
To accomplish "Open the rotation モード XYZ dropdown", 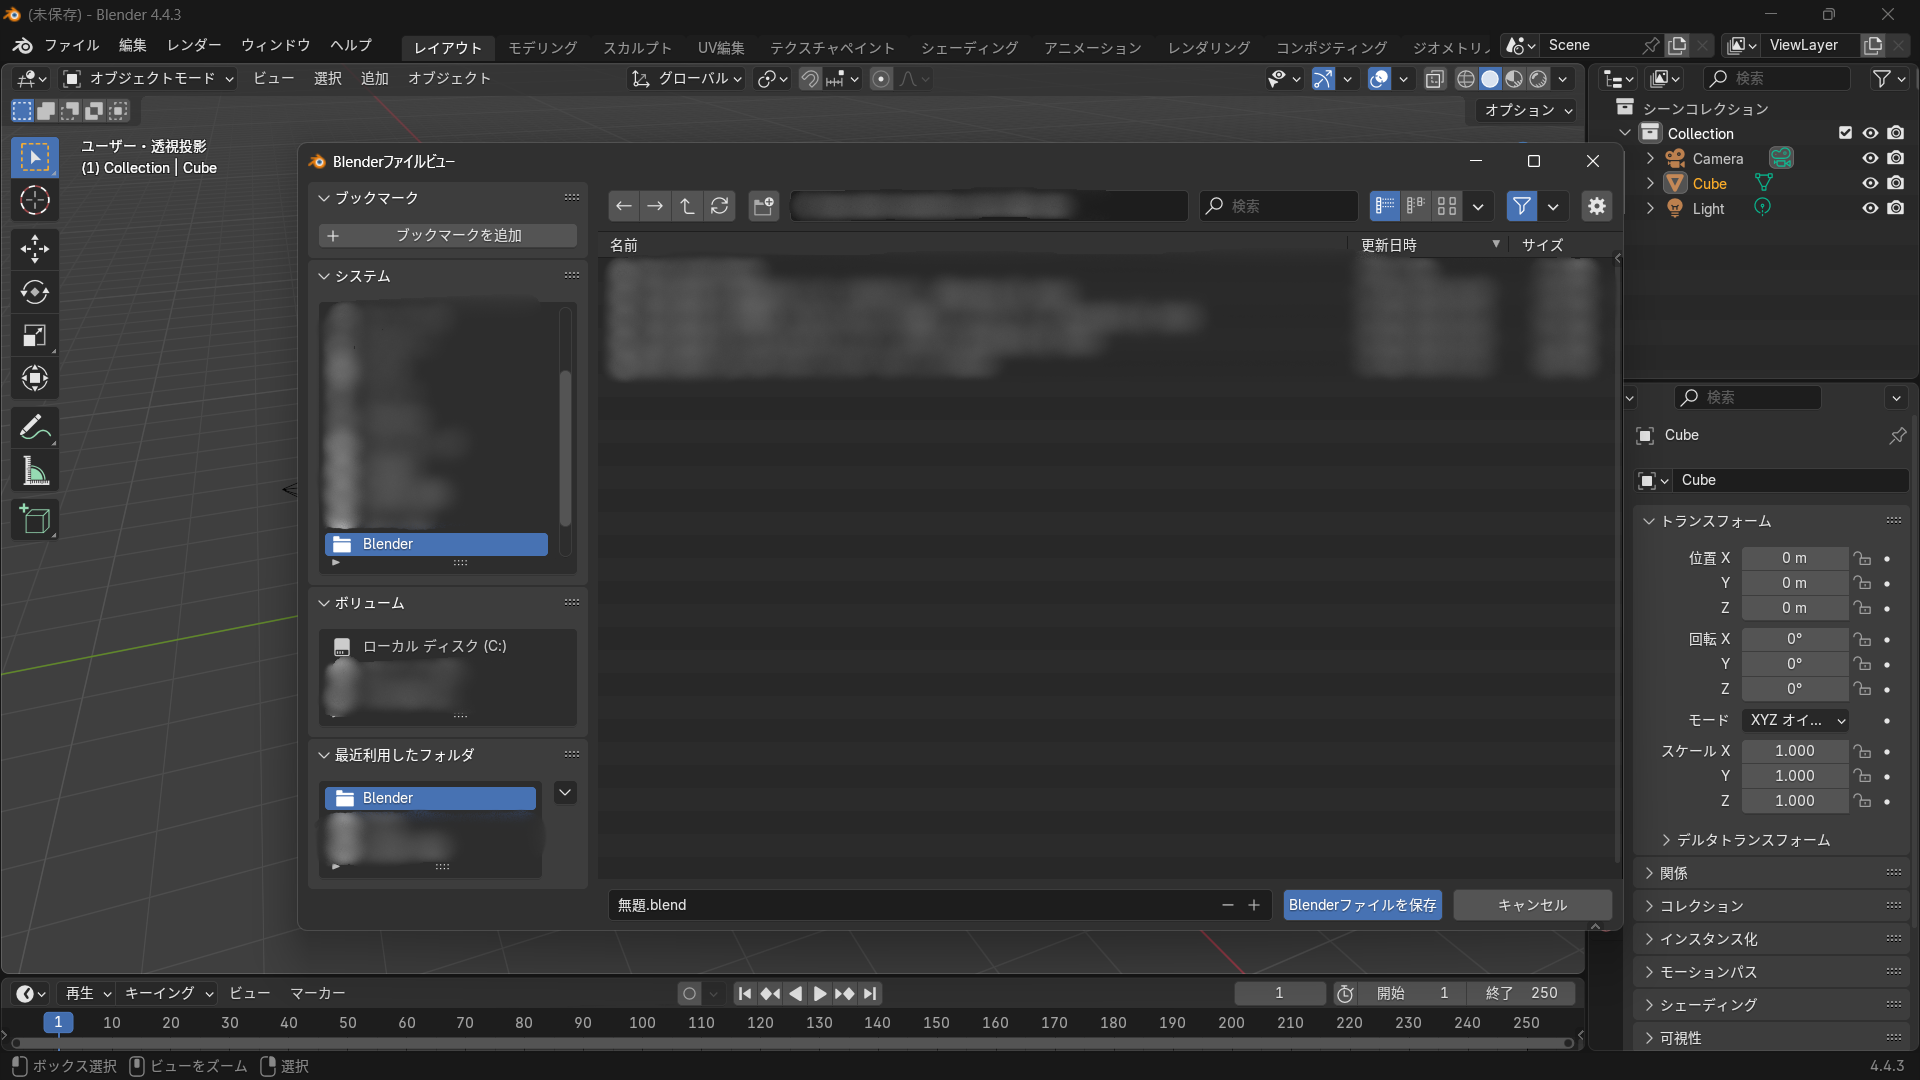I will click(1795, 720).
